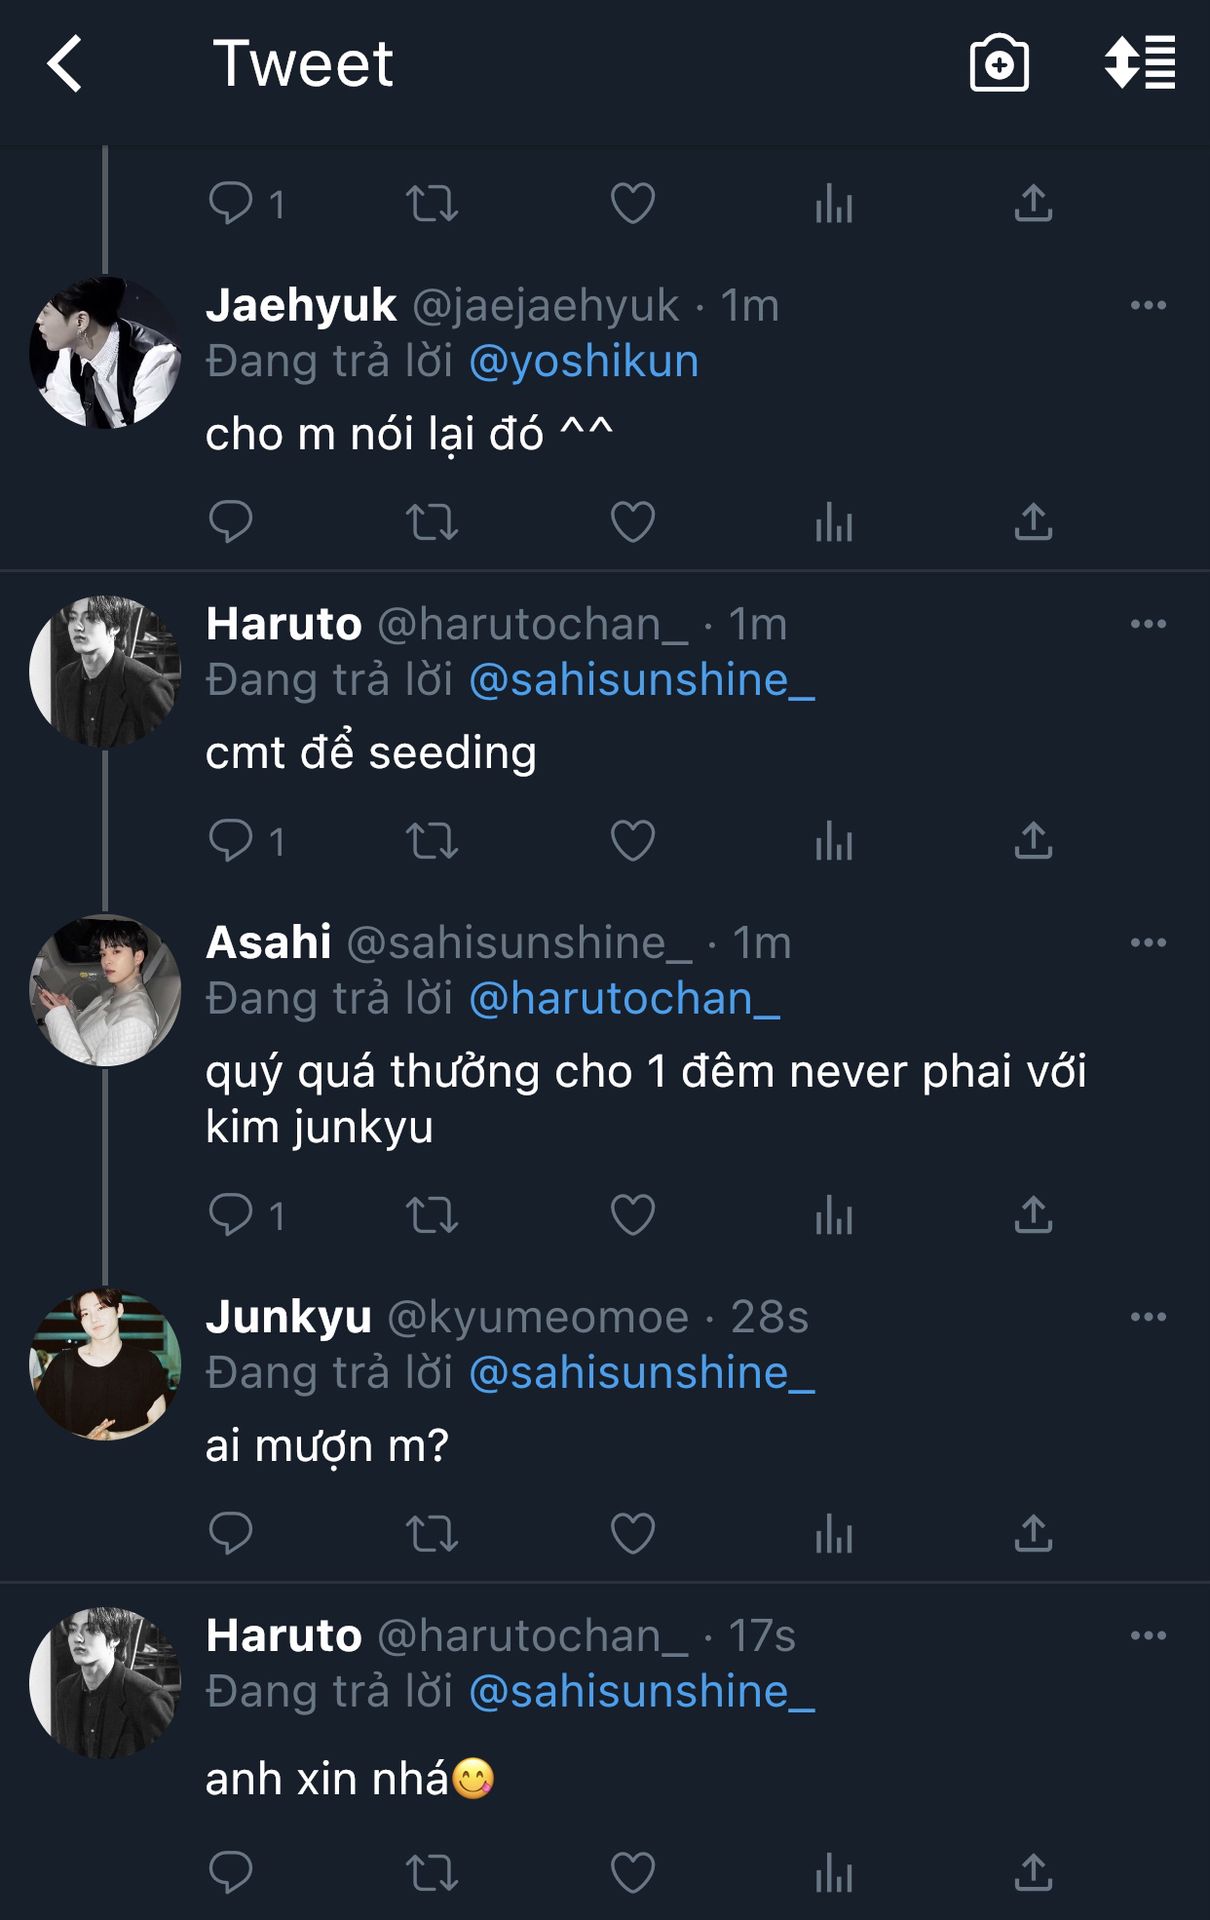Image resolution: width=1210 pixels, height=1920 pixels.
Task: Open more options on Jaehyuk's tweet
Action: click(1148, 305)
